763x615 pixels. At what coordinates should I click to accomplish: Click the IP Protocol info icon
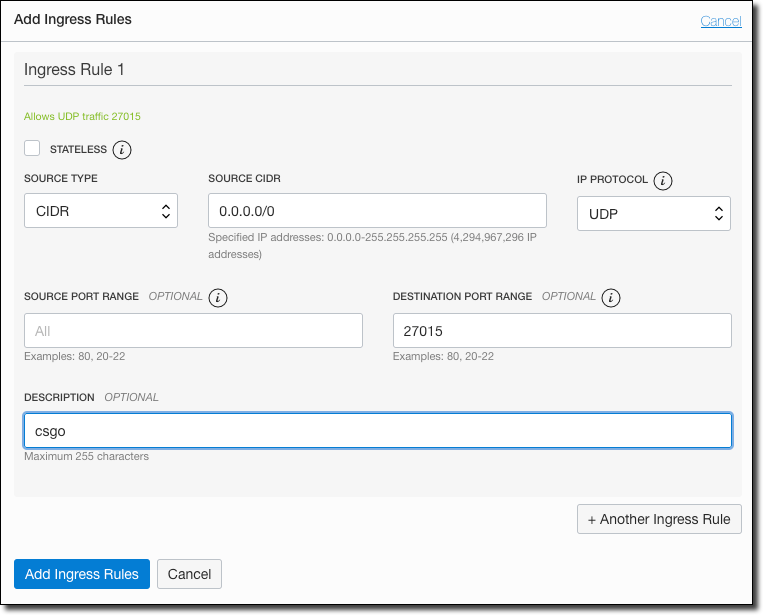click(662, 181)
